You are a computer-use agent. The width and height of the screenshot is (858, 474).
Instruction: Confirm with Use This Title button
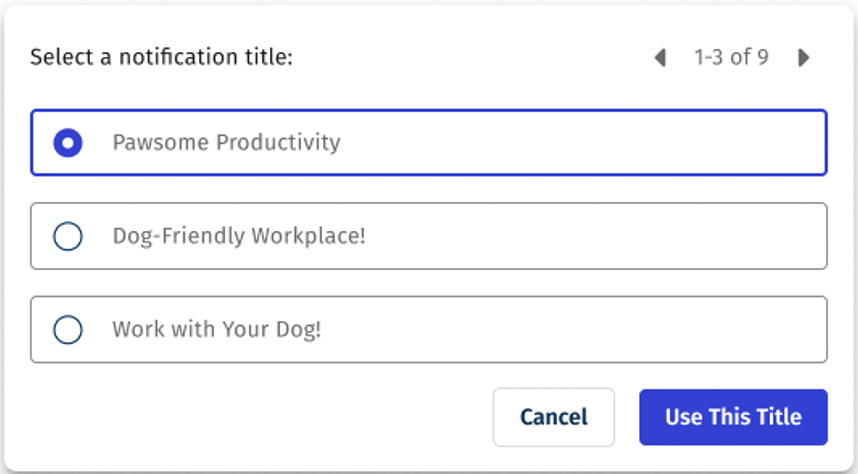[733, 417]
